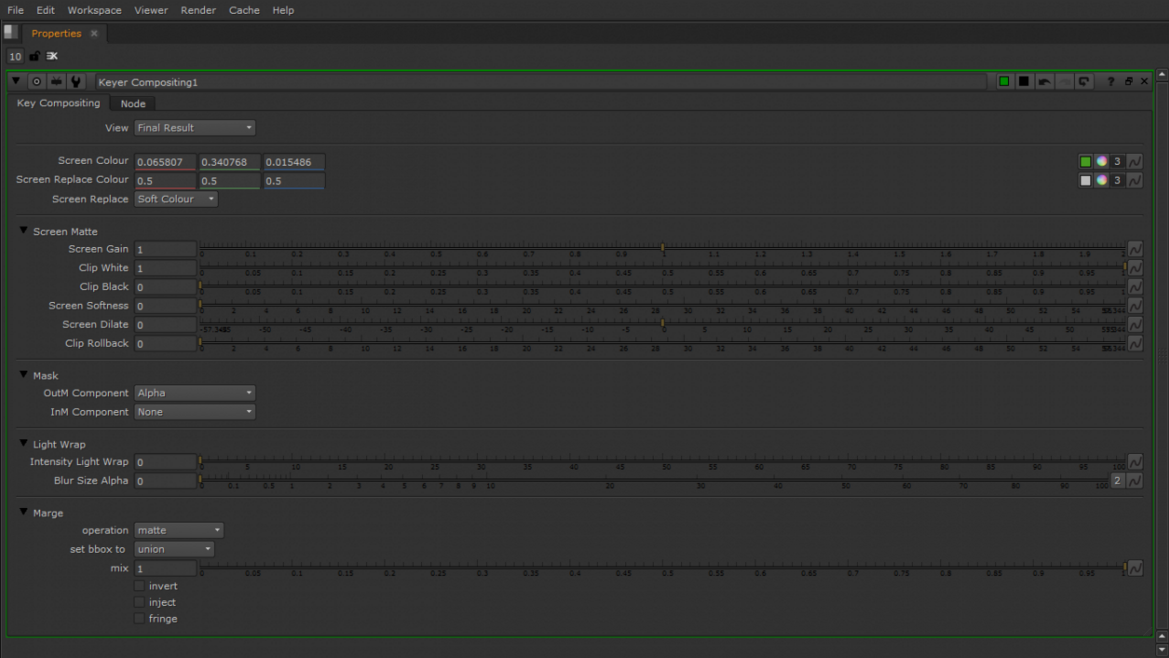Open the node settings wrench menu
Screen dimensions: 1169x658
pyautogui.click(x=77, y=81)
